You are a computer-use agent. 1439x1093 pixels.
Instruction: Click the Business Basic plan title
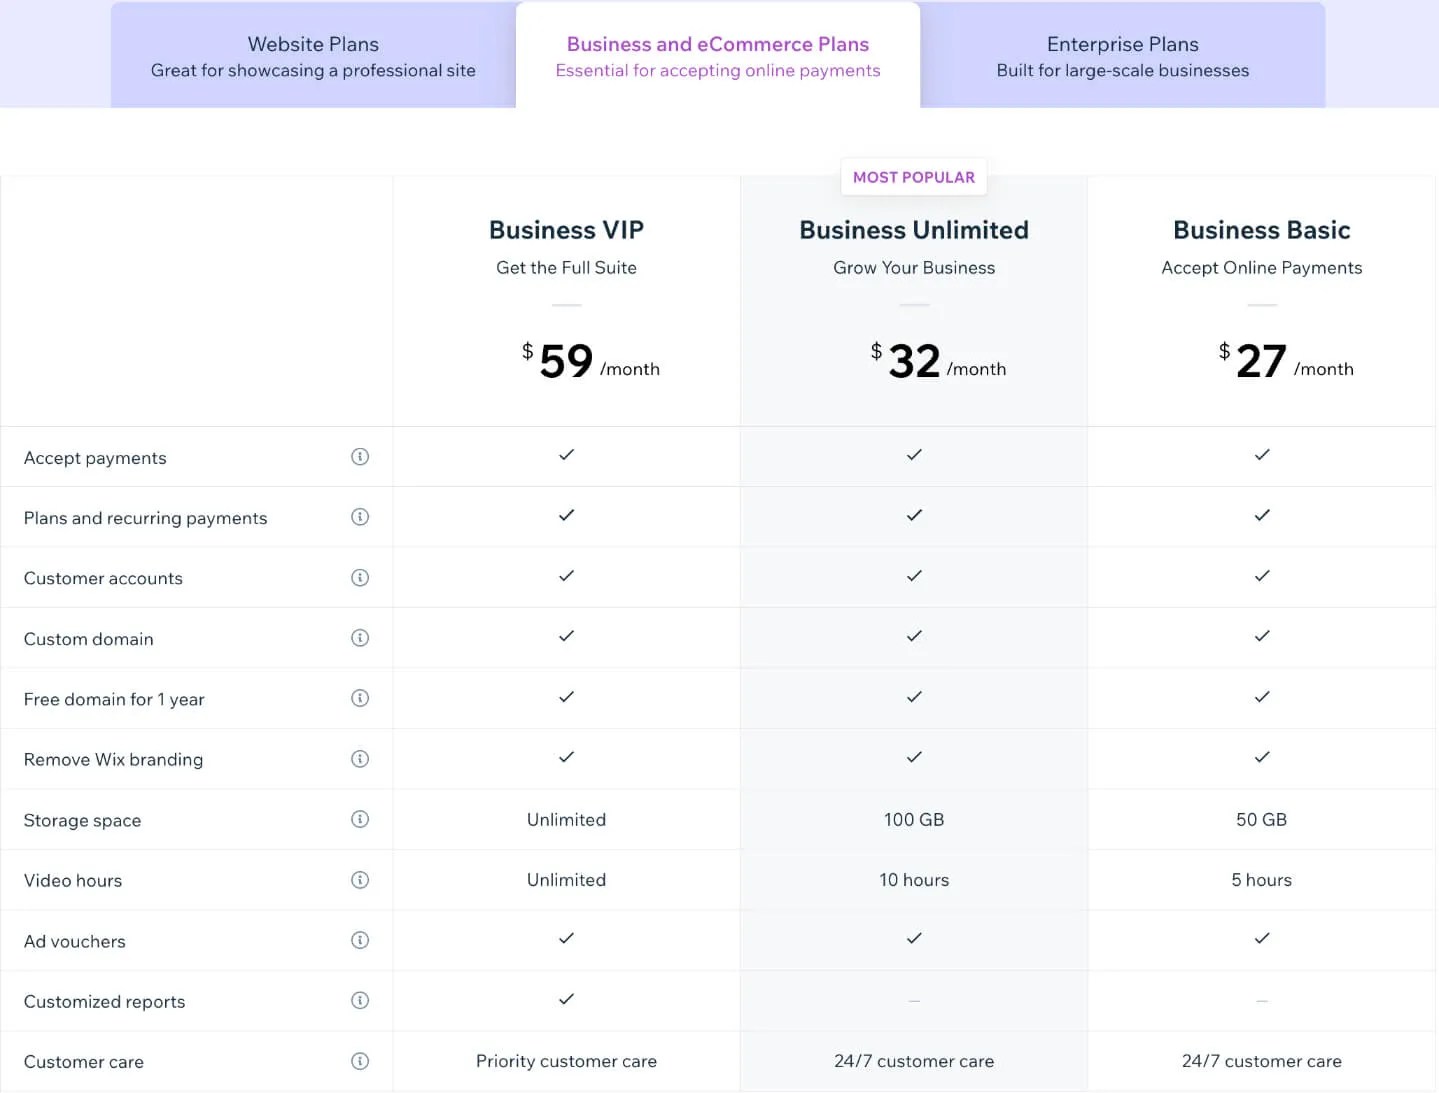click(1261, 230)
